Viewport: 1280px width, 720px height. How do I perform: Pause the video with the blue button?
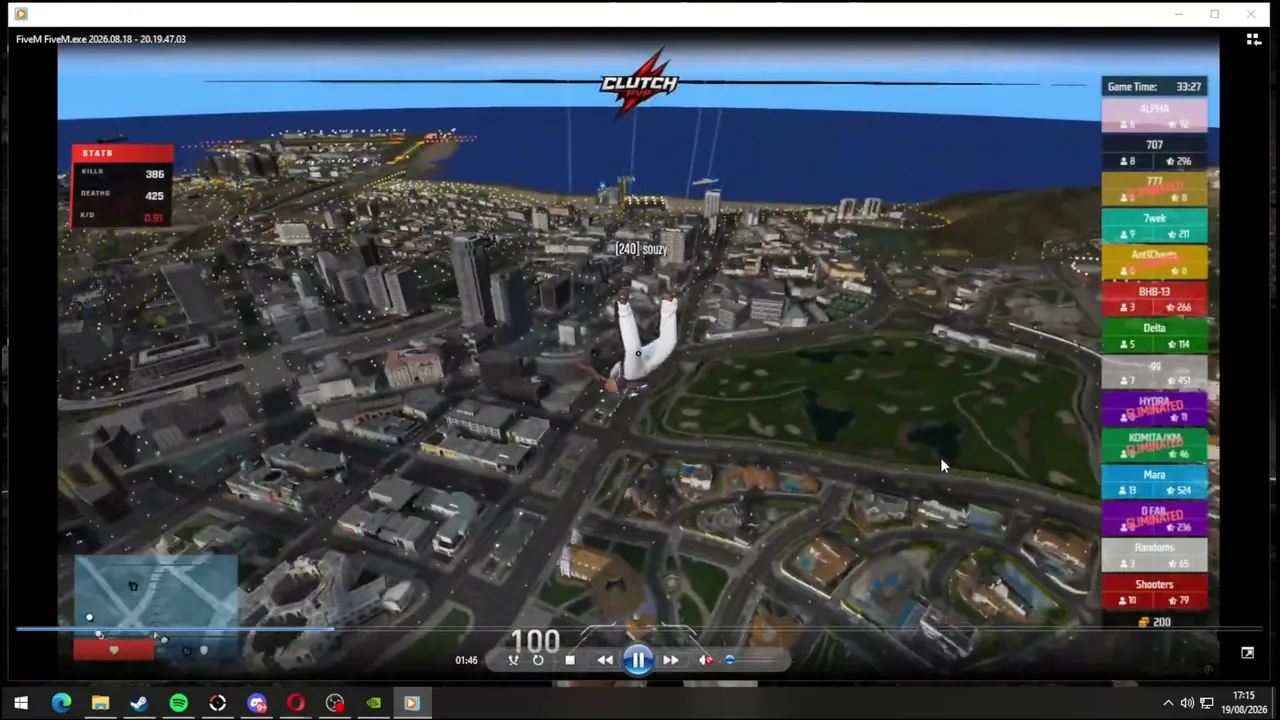[x=638, y=660]
